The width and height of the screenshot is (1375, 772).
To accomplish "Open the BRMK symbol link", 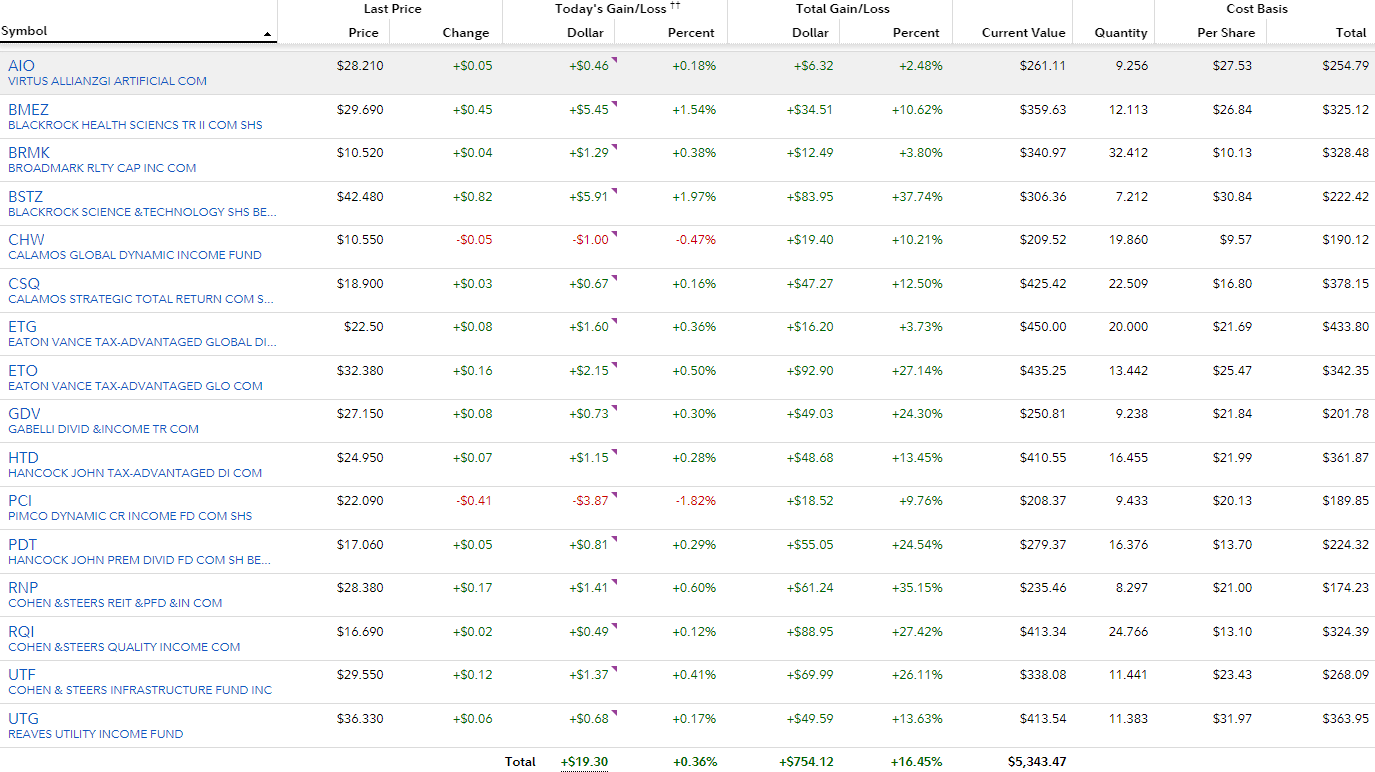I will click(x=29, y=153).
